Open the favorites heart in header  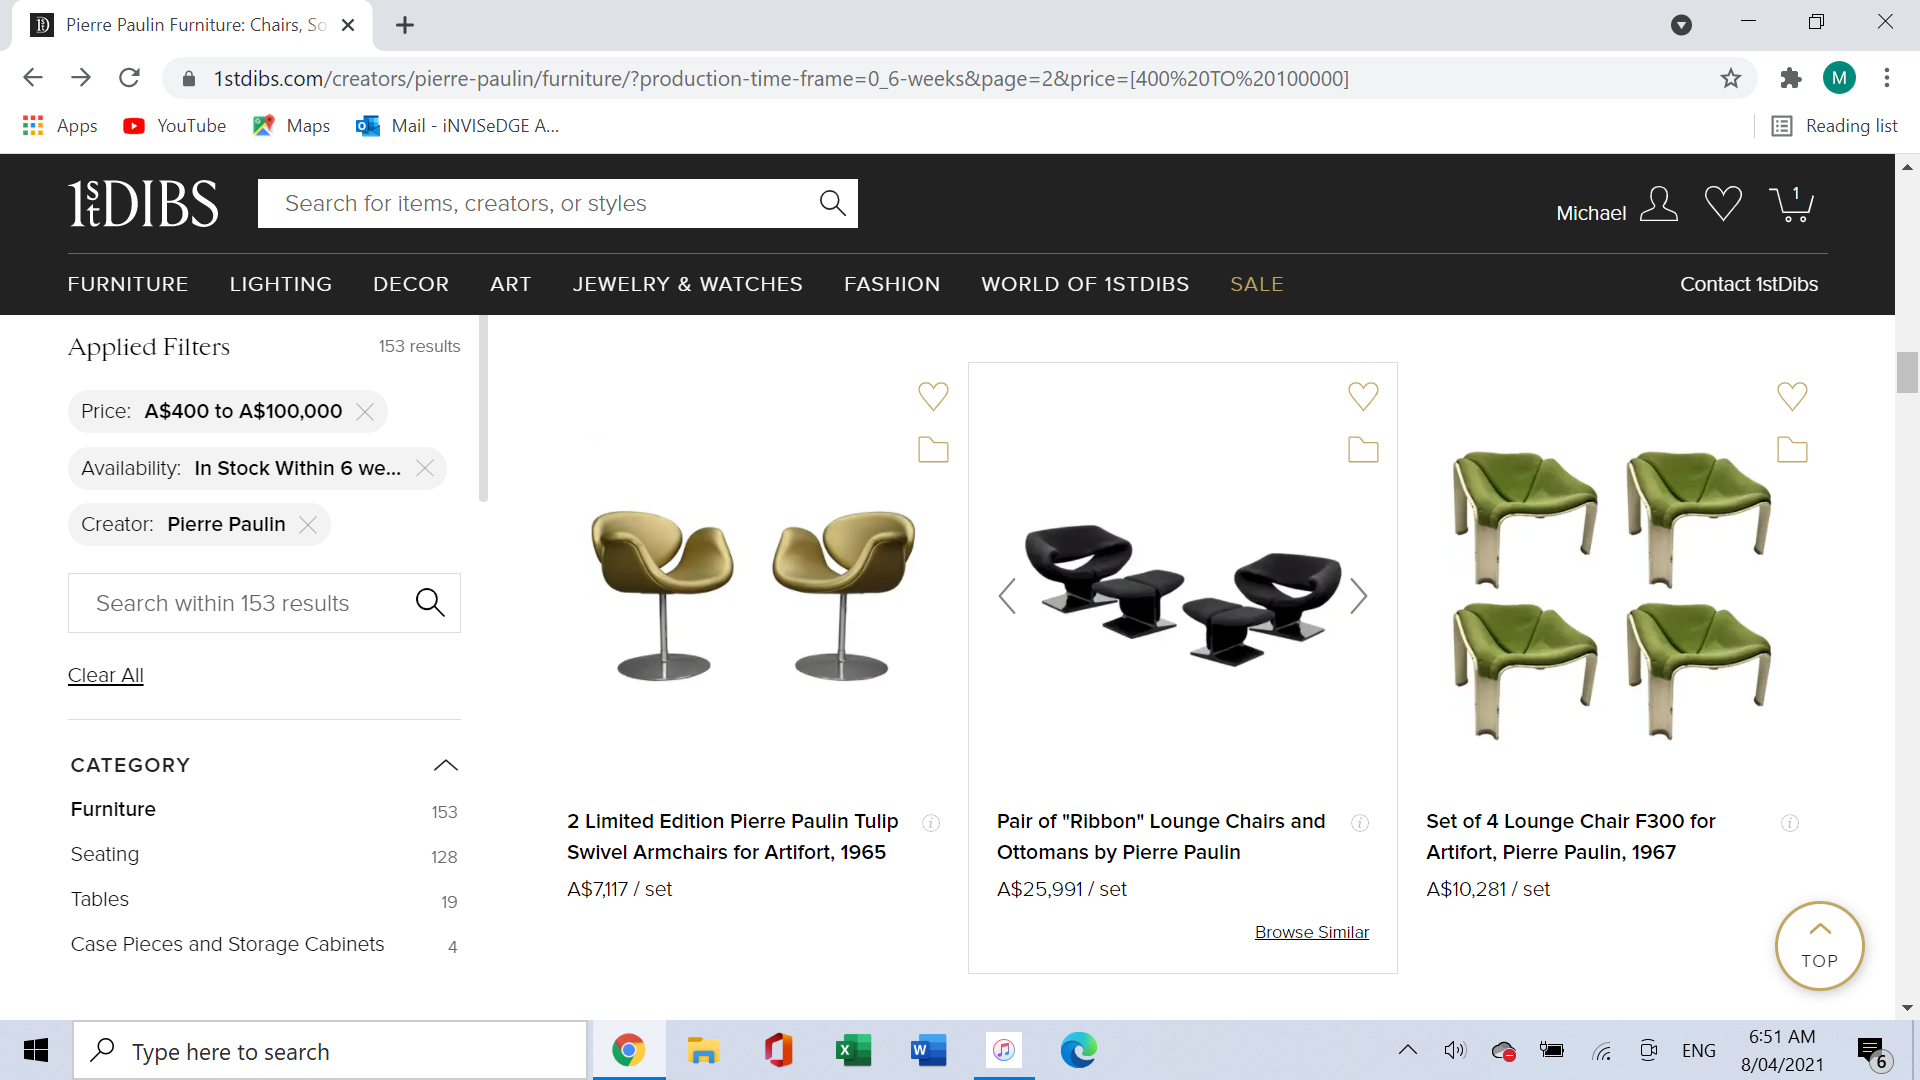click(x=1723, y=204)
